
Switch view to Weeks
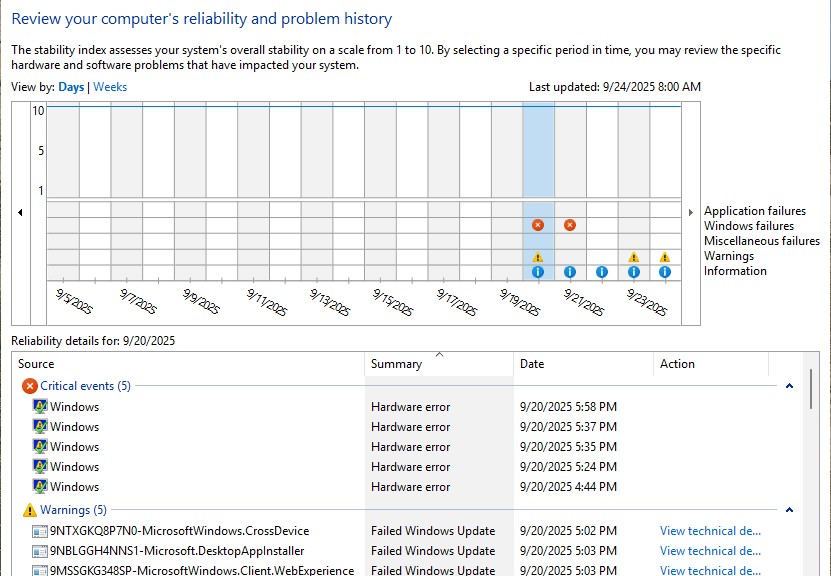tap(110, 87)
